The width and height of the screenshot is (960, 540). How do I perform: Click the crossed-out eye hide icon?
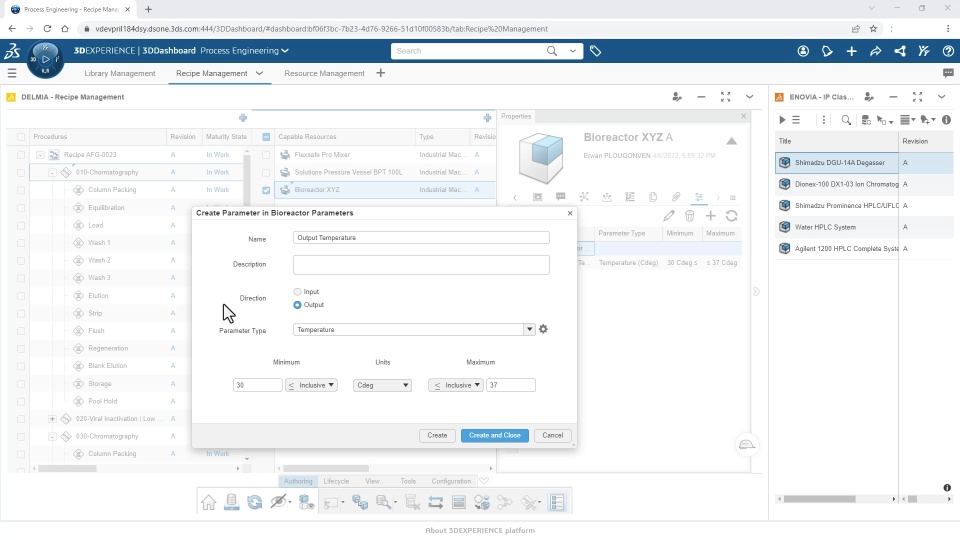pyautogui.click(x=279, y=502)
